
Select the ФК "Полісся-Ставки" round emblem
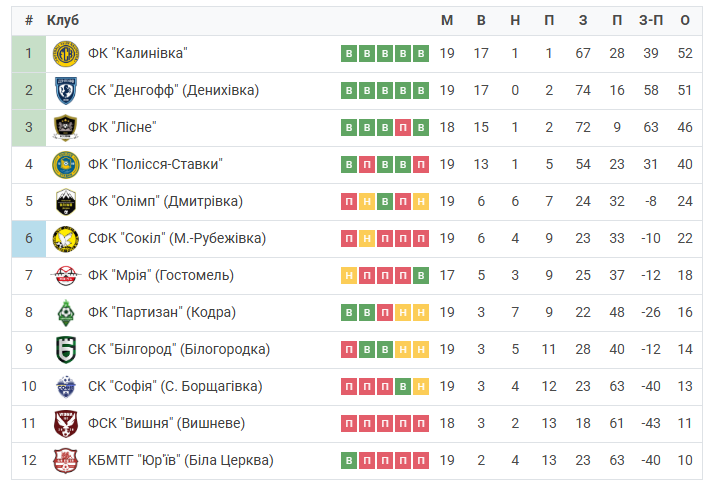[66, 165]
